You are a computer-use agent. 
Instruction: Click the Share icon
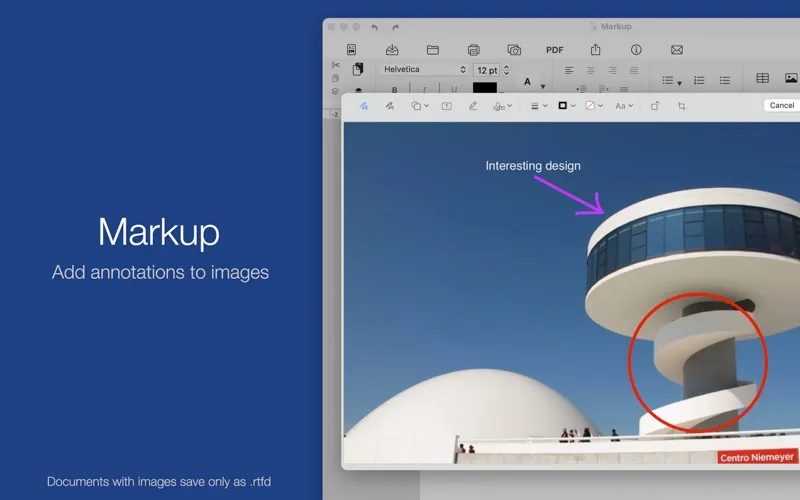595,49
